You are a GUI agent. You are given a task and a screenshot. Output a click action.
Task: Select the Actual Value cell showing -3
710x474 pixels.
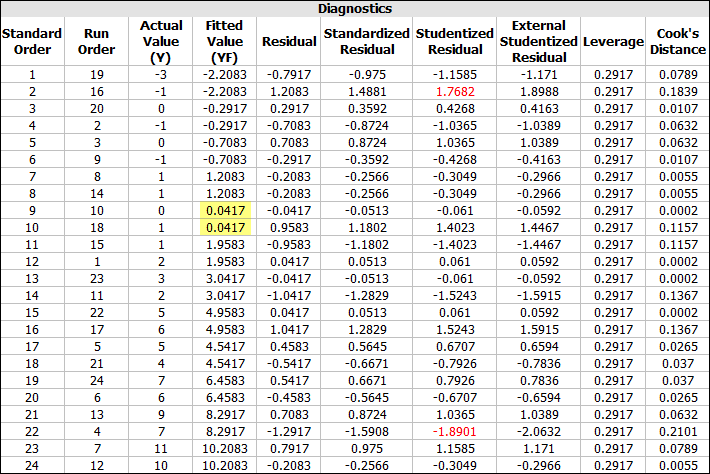(x=161, y=74)
